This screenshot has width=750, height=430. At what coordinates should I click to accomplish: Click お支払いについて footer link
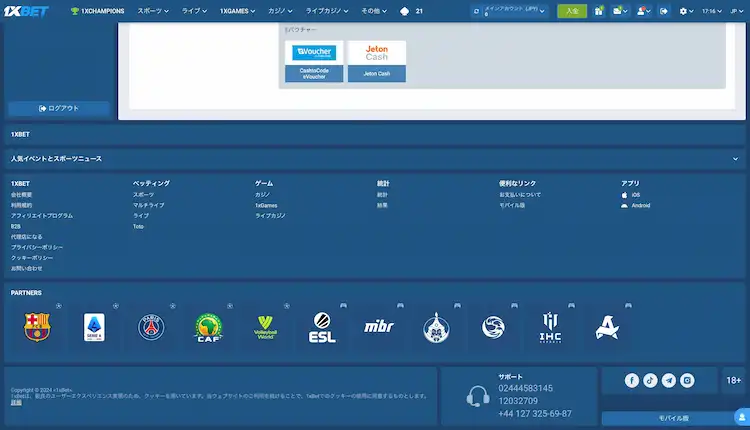coord(520,195)
